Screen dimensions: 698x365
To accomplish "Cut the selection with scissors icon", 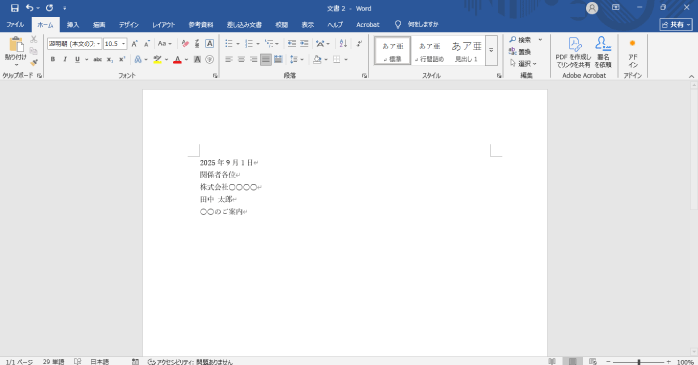I will coord(34,40).
